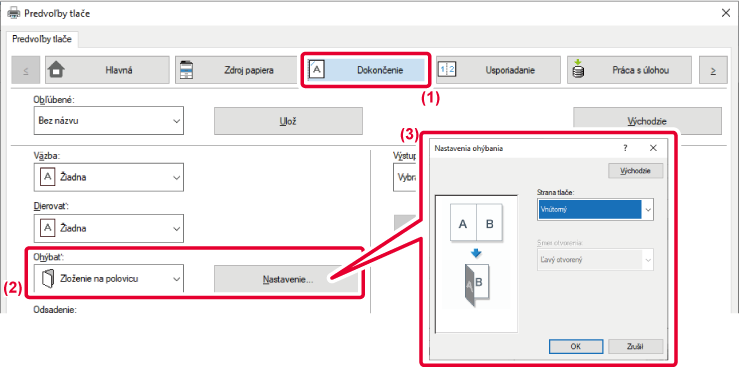
Task: Click Zrušiť to cancel folding settings
Action: (635, 346)
